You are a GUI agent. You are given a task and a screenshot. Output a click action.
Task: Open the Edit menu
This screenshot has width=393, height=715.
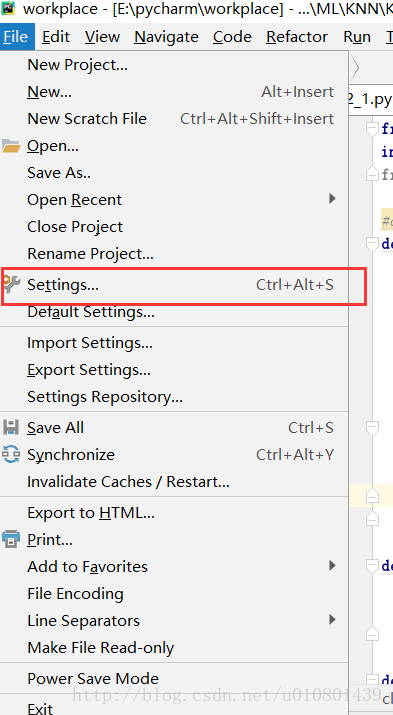(56, 36)
